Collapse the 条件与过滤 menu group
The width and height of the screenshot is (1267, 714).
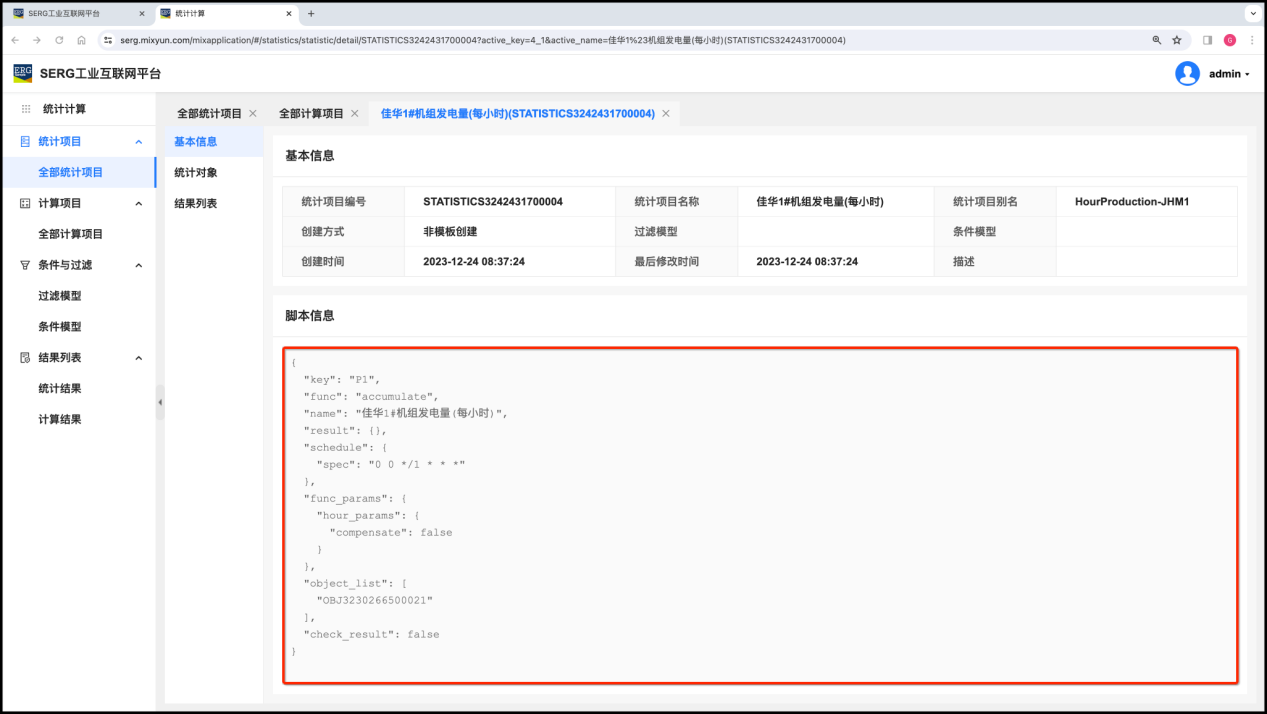pyautogui.click(x=139, y=266)
